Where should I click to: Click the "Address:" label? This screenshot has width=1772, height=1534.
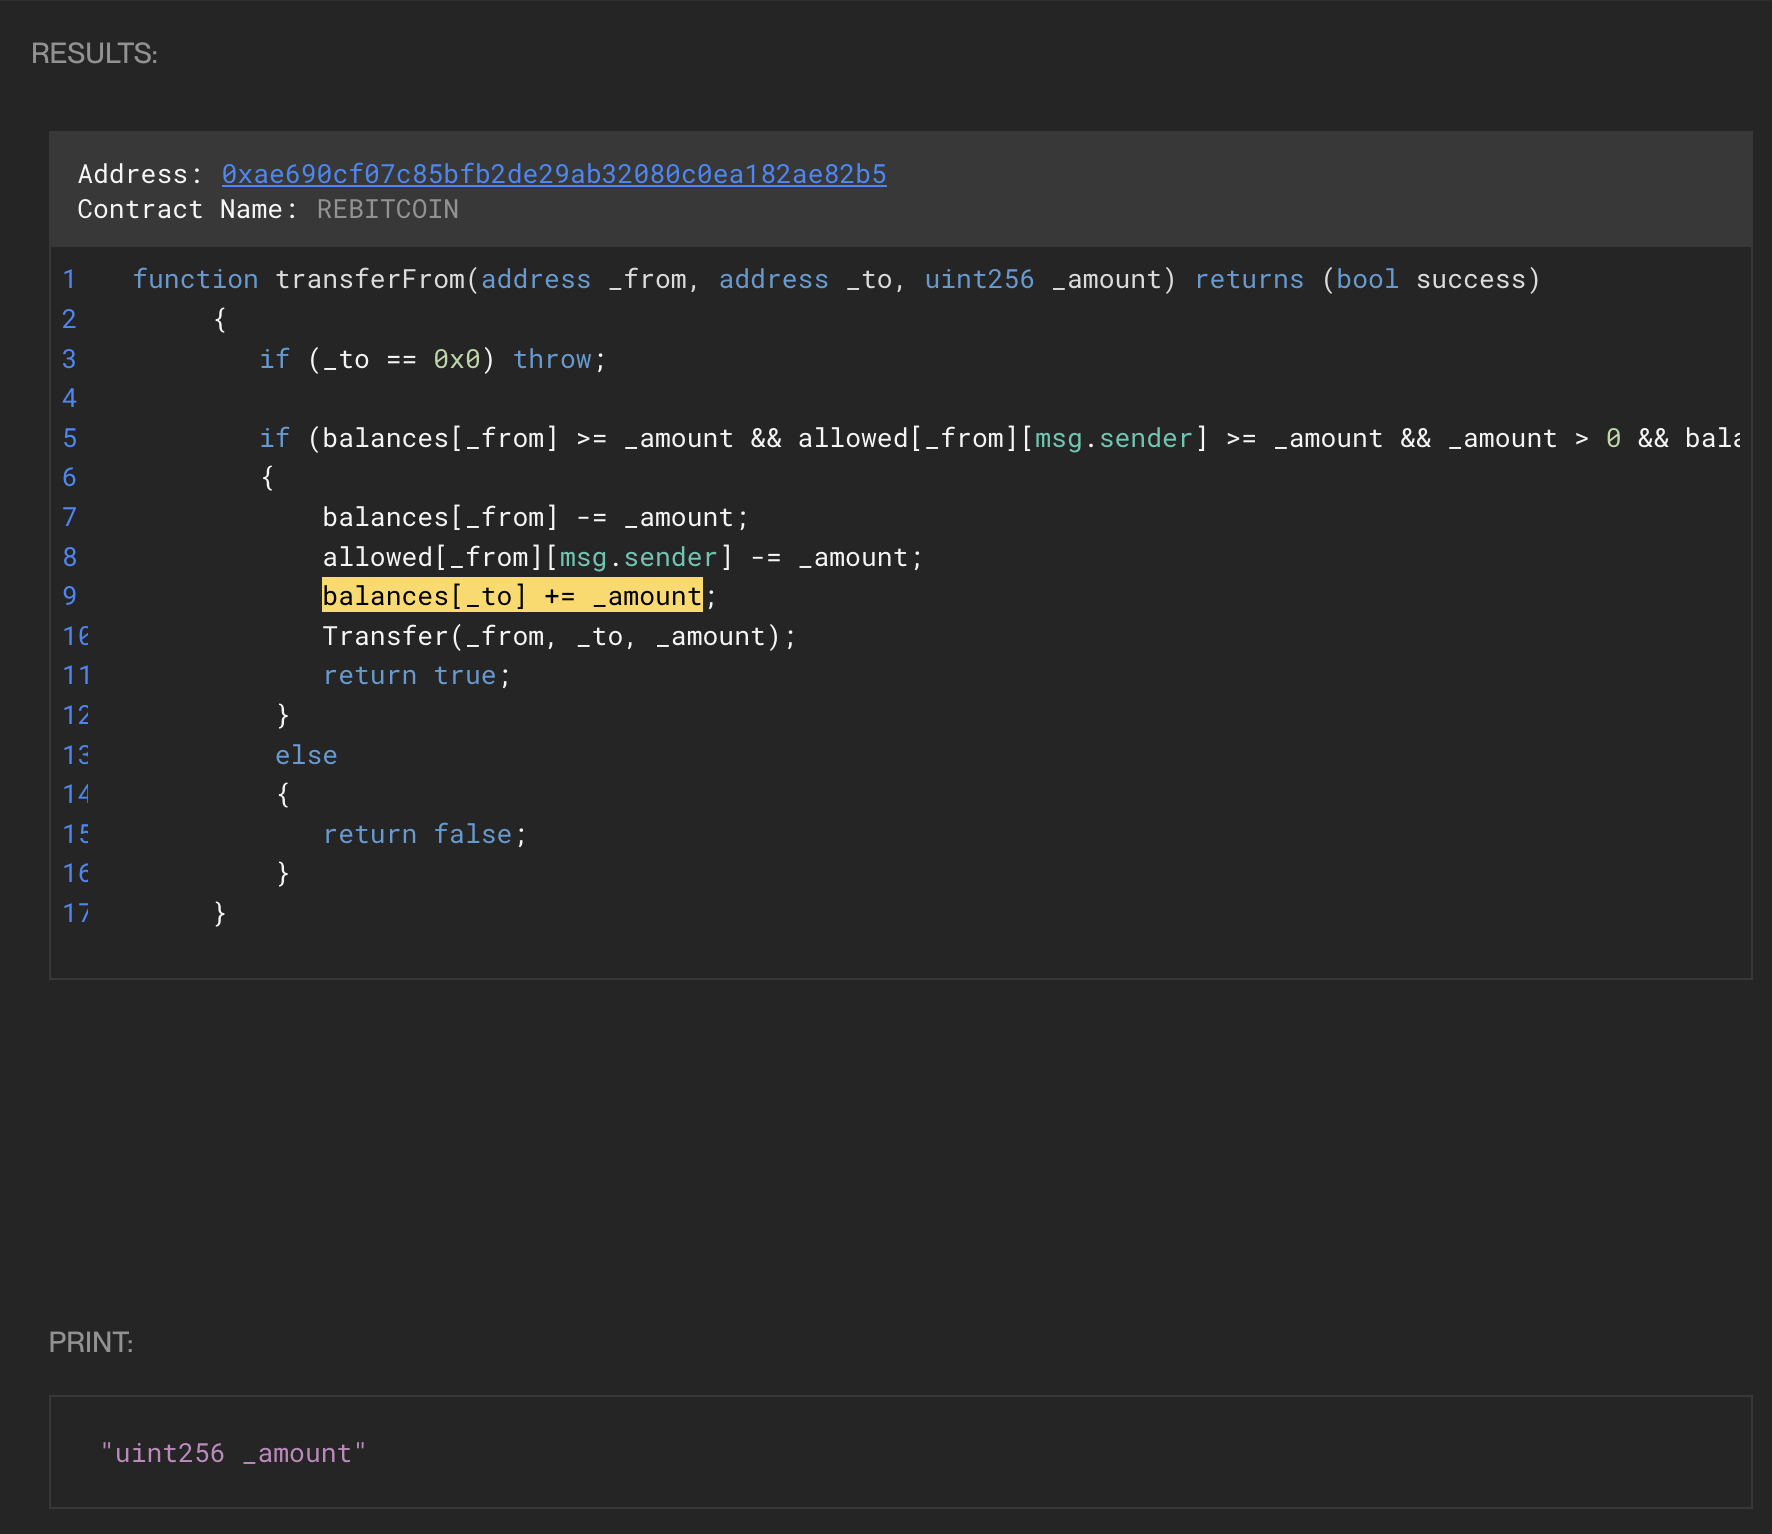[x=139, y=174]
